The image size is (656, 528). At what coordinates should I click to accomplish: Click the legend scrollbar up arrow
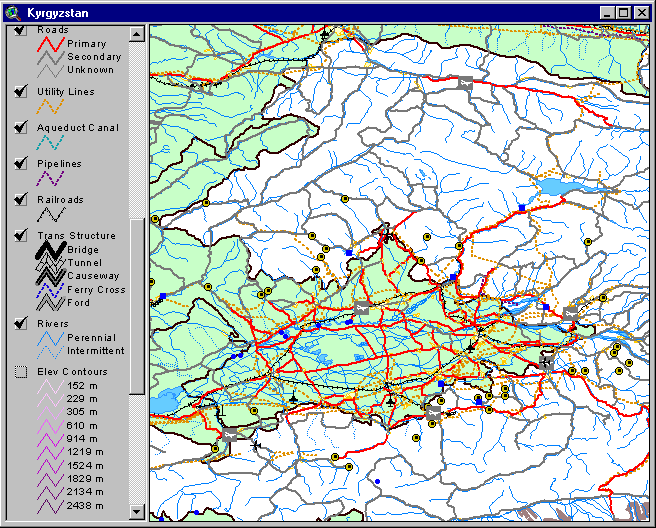click(136, 33)
